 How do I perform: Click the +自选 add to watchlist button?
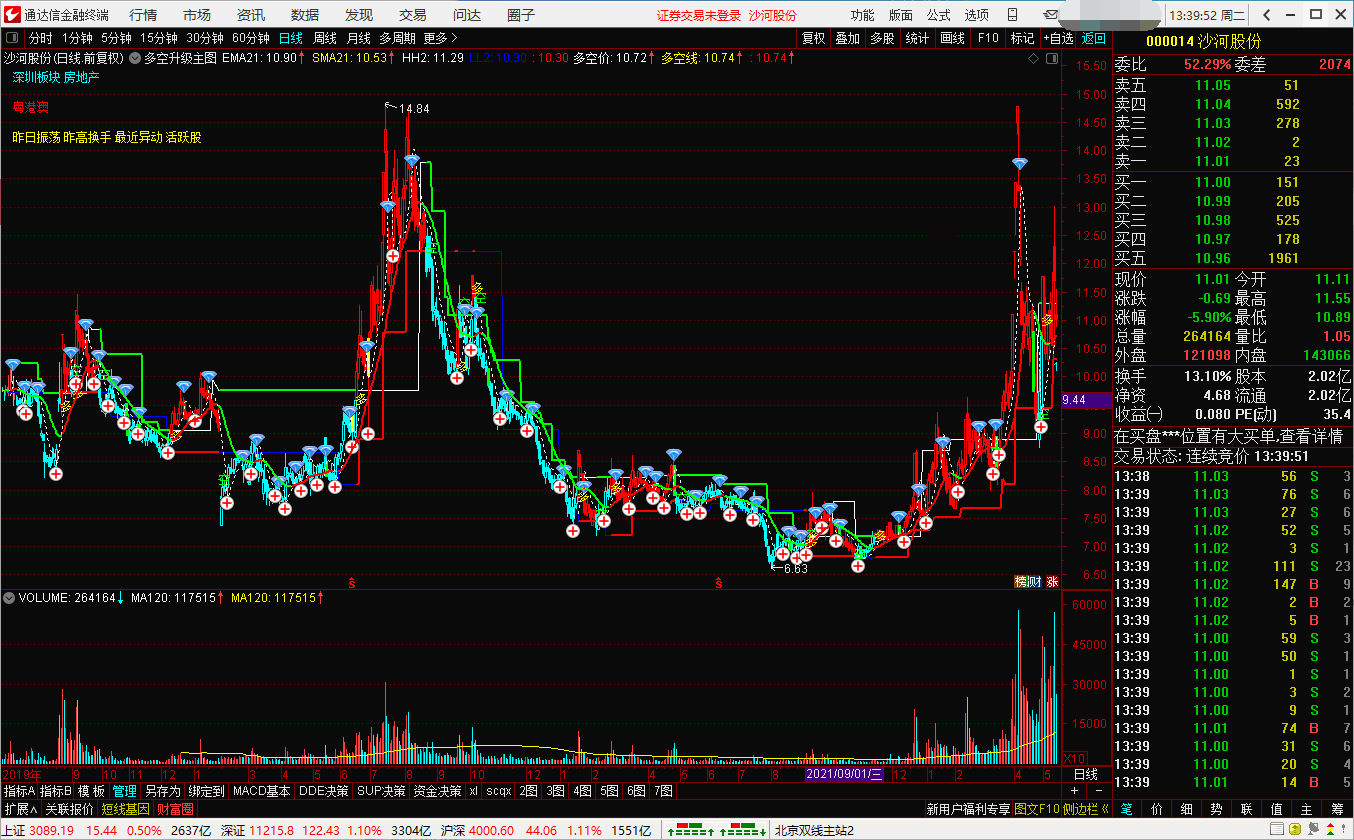1058,38
